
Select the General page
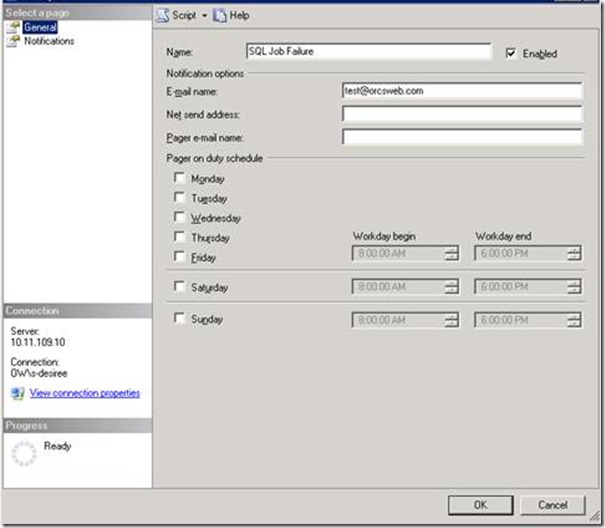pyautogui.click(x=39, y=28)
